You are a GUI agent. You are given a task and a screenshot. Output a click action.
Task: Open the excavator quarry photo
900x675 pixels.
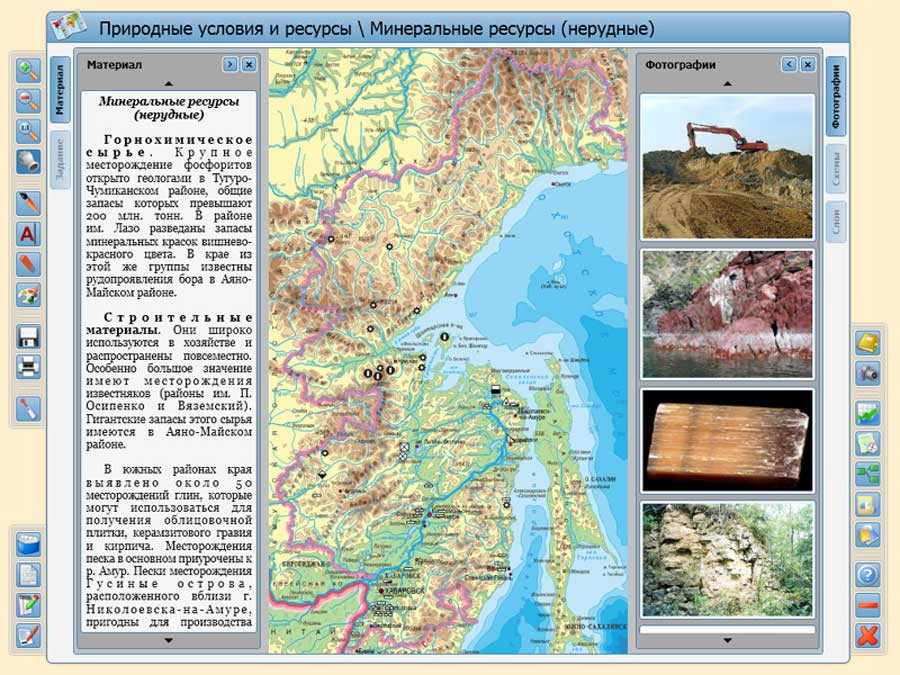[727, 166]
